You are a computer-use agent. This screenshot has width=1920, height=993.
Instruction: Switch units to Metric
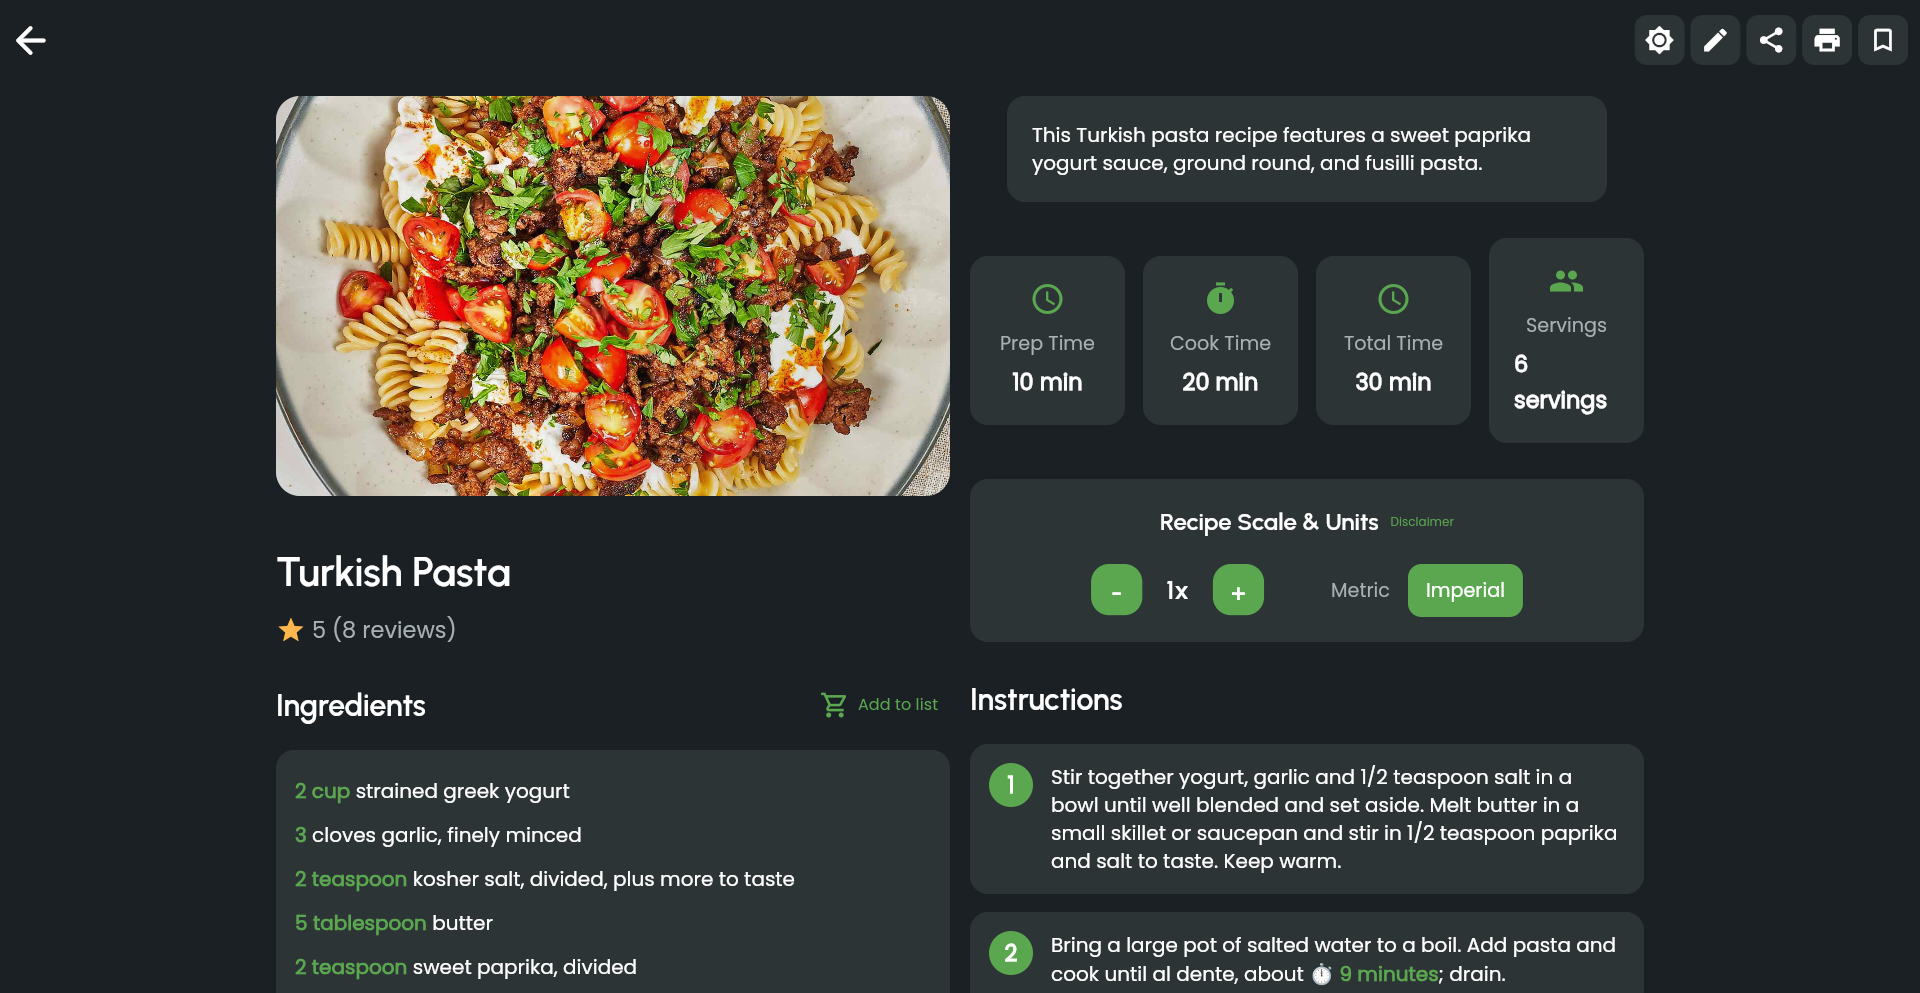(x=1359, y=591)
